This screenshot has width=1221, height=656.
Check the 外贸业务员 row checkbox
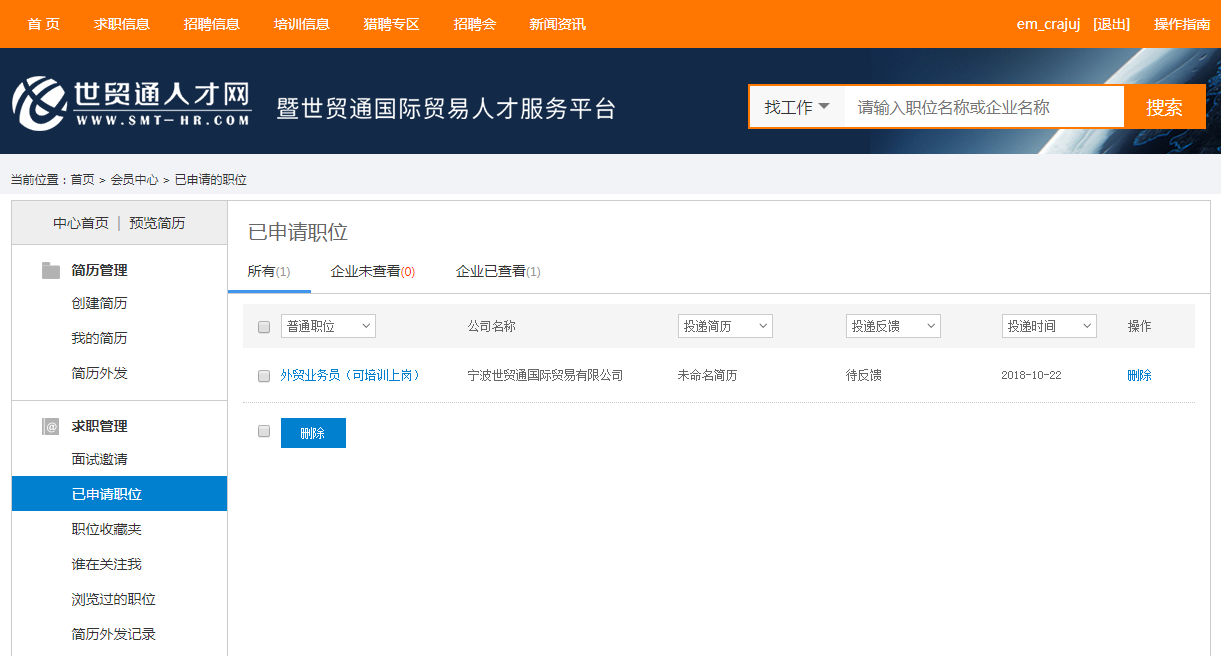pos(264,376)
